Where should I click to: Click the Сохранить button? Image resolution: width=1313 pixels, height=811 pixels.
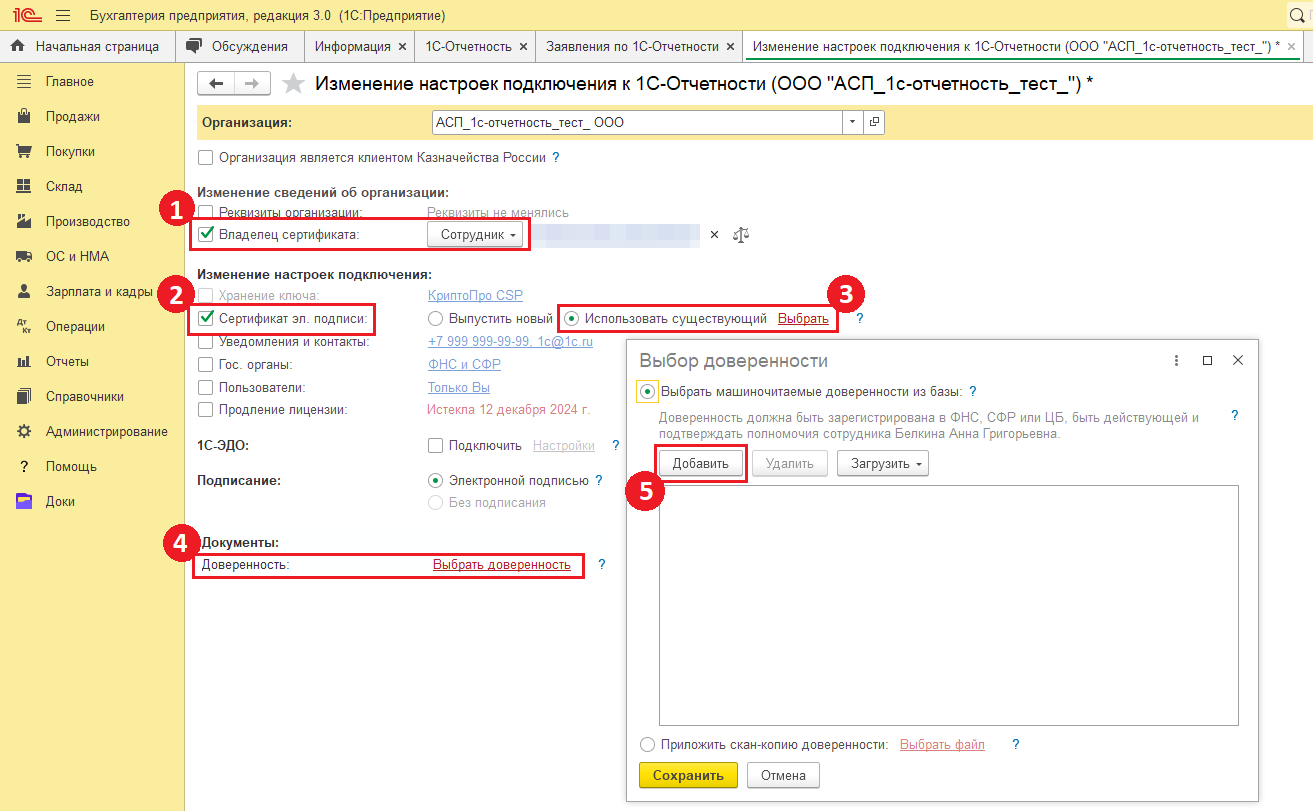pyautogui.click(x=688, y=775)
